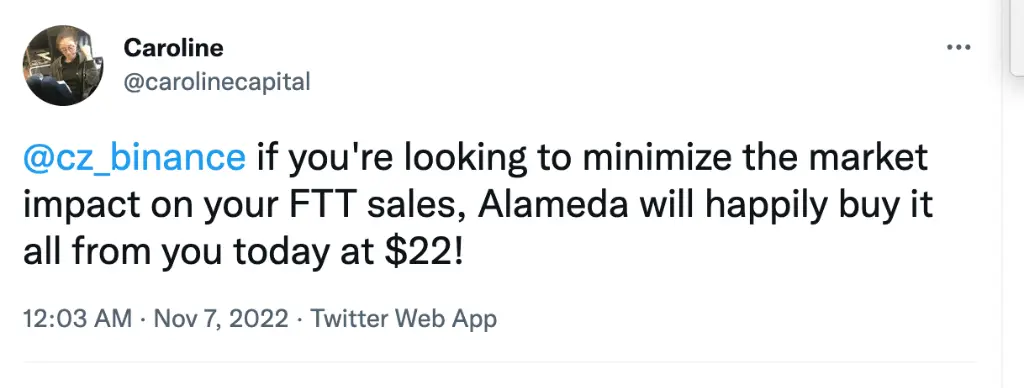Open the Caroline display name profile
This screenshot has width=1024, height=388.
tap(173, 47)
